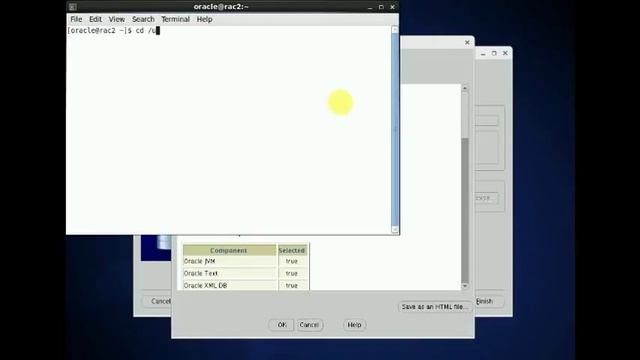Click Save as an HTML file button
640x360 pixels.
pyautogui.click(x=435, y=307)
